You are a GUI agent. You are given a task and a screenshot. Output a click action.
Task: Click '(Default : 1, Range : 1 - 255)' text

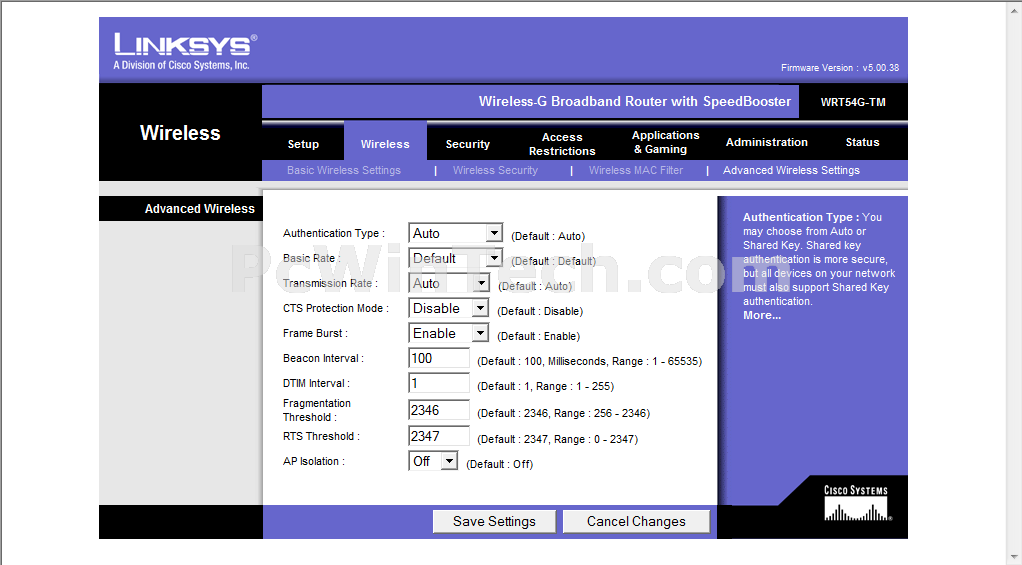pos(546,386)
